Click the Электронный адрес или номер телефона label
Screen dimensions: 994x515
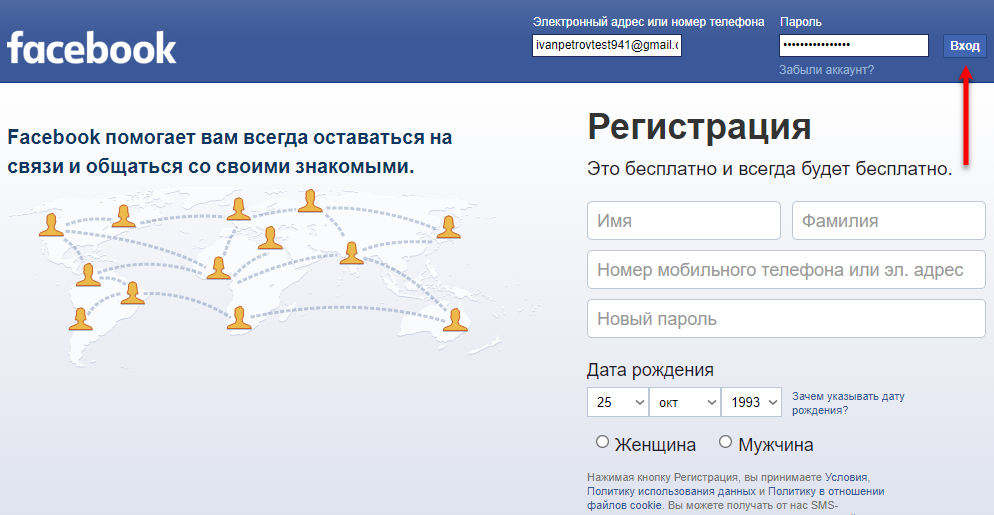tap(649, 22)
